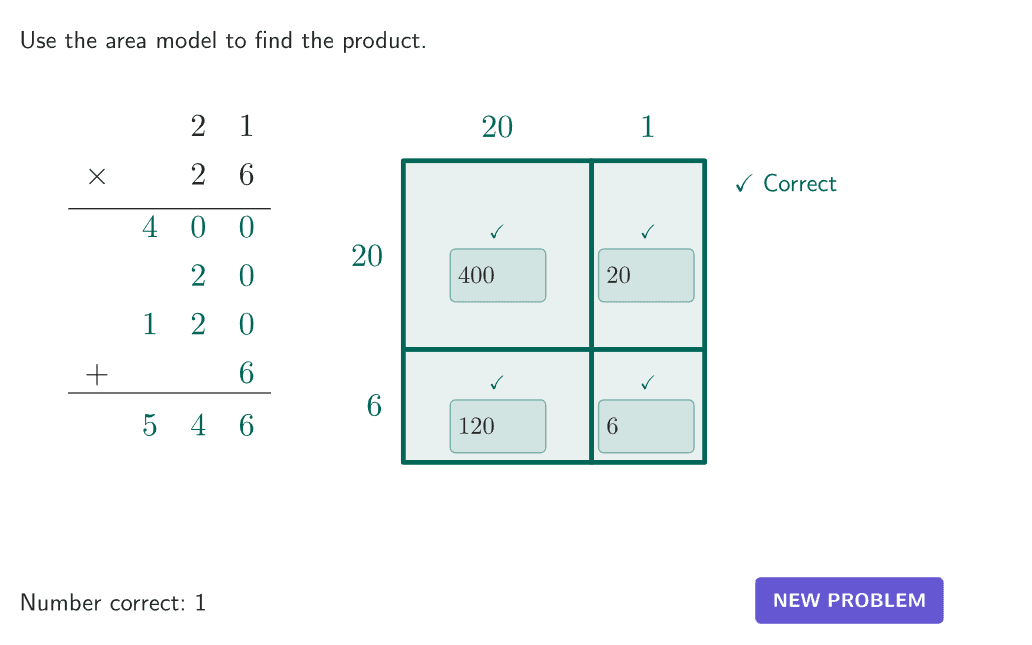The width and height of the screenshot is (1032, 645).
Task: Click the 'Number correct: 1' score text
Action: coord(113,603)
